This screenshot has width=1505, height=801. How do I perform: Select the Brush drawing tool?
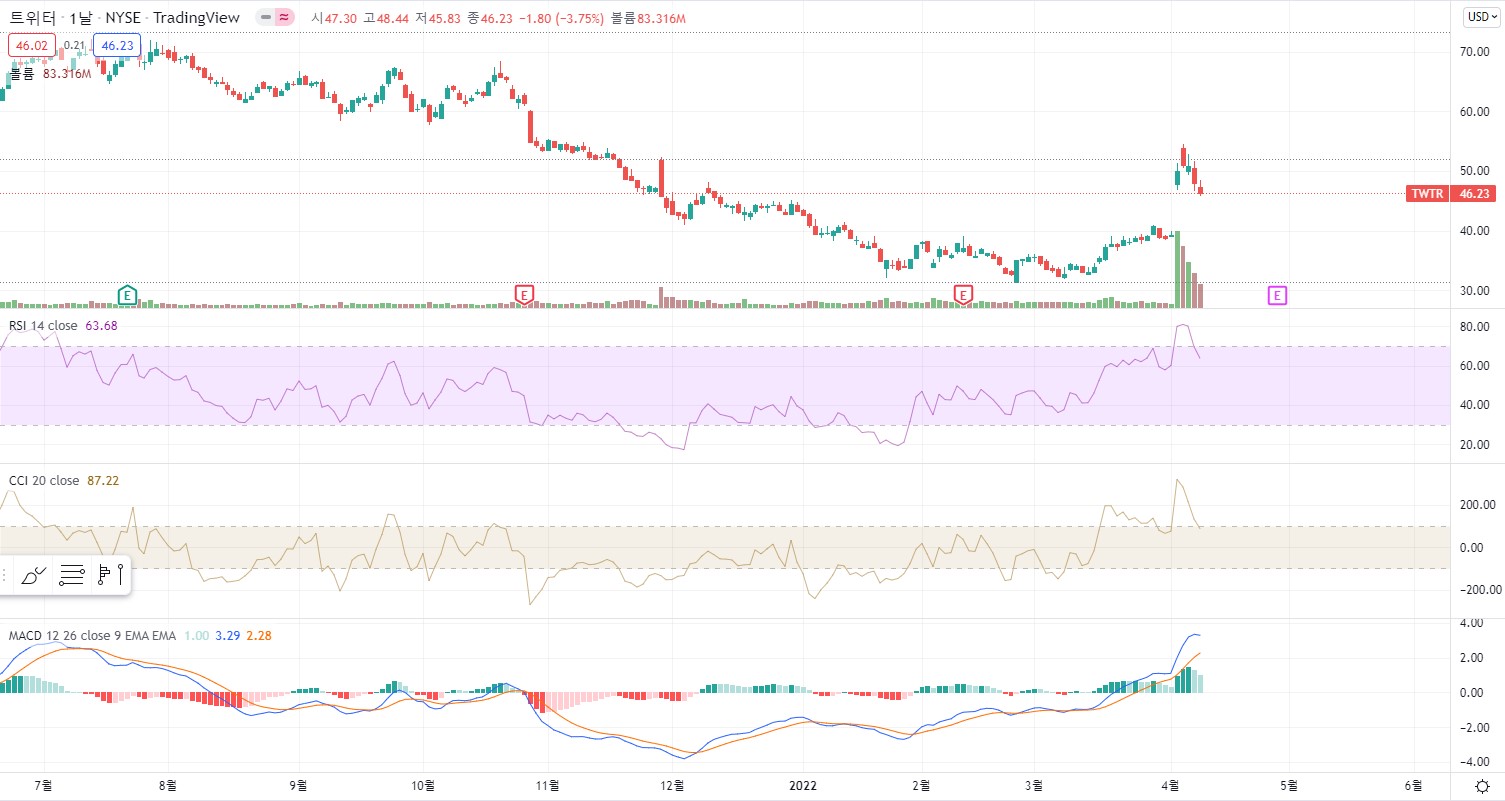(x=34, y=575)
